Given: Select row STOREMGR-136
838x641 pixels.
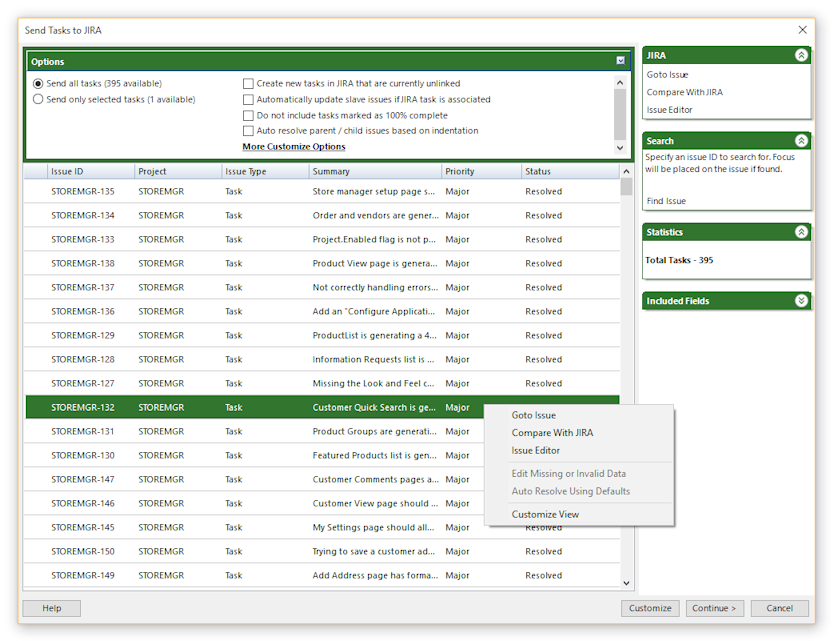Looking at the screenshot, I should (322, 312).
